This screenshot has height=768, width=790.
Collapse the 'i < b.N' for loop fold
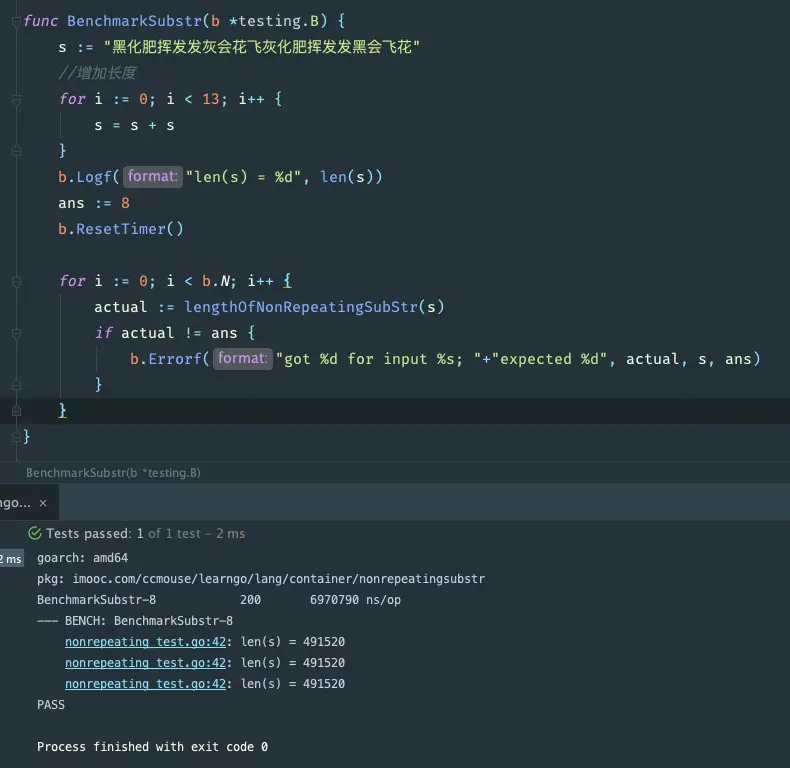(x=16, y=281)
